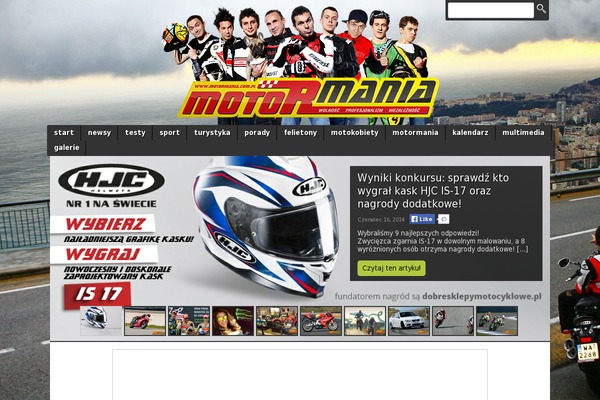600x400 pixels.
Task: Open the start menu item
Action: [x=64, y=133]
